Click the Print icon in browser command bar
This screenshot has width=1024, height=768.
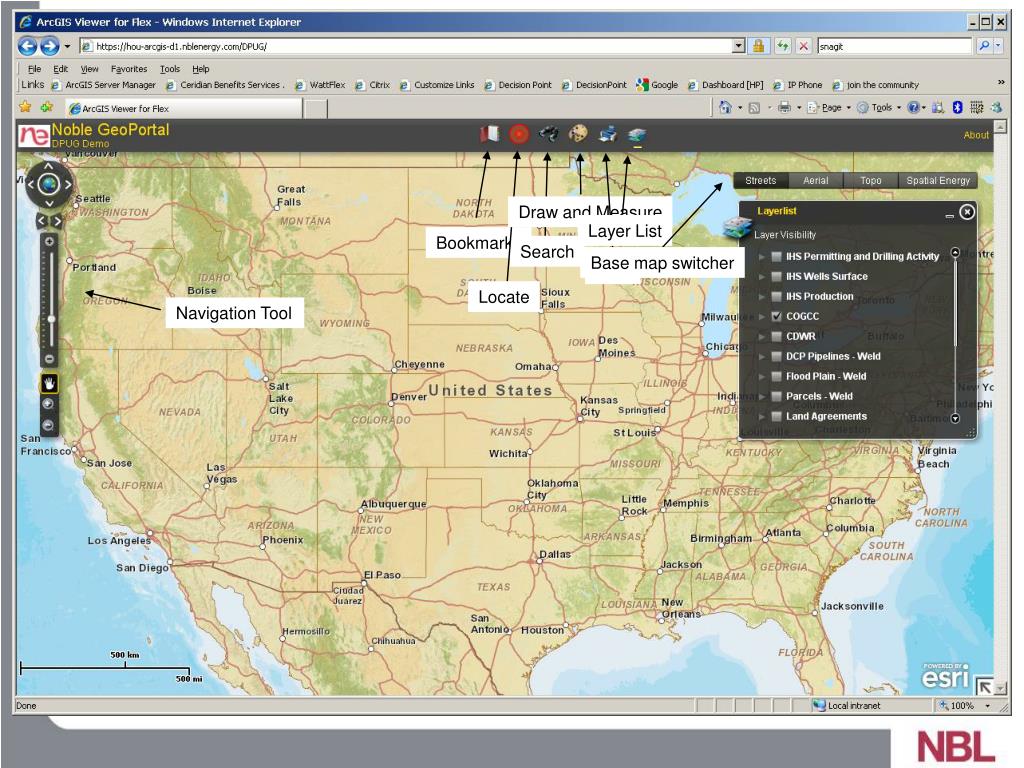tap(784, 107)
